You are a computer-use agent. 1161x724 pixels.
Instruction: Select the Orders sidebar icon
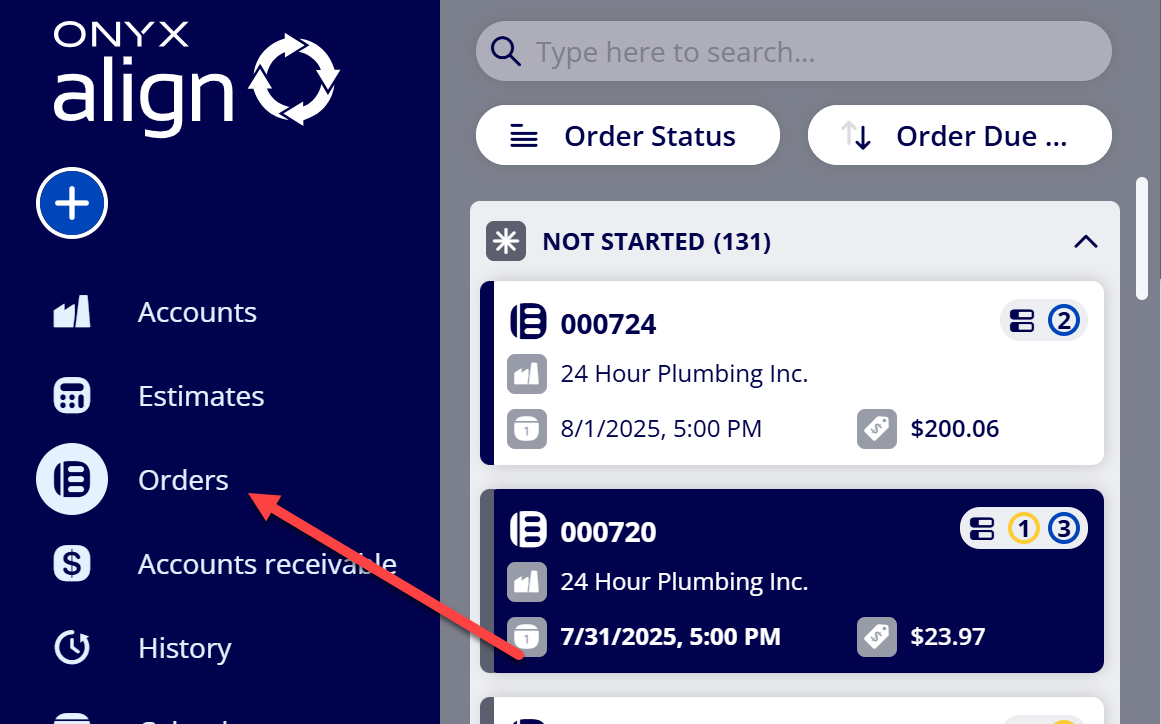click(72, 479)
